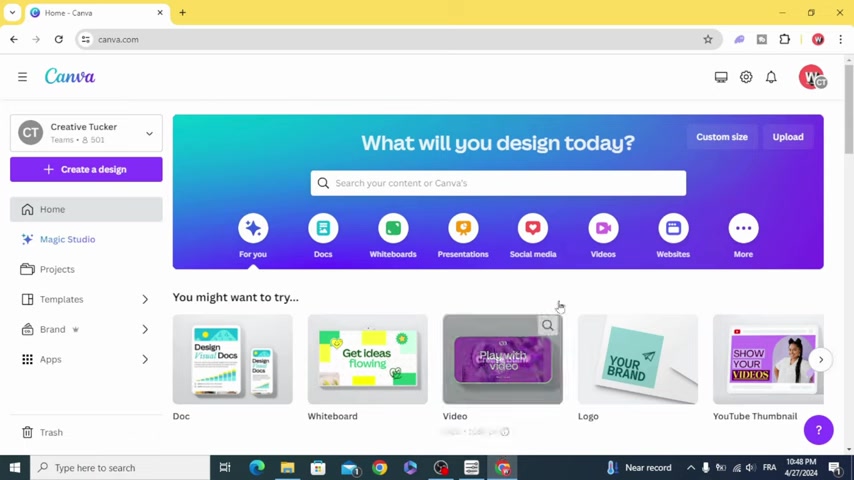
Task: Select the Websites category icon
Action: click(x=673, y=228)
